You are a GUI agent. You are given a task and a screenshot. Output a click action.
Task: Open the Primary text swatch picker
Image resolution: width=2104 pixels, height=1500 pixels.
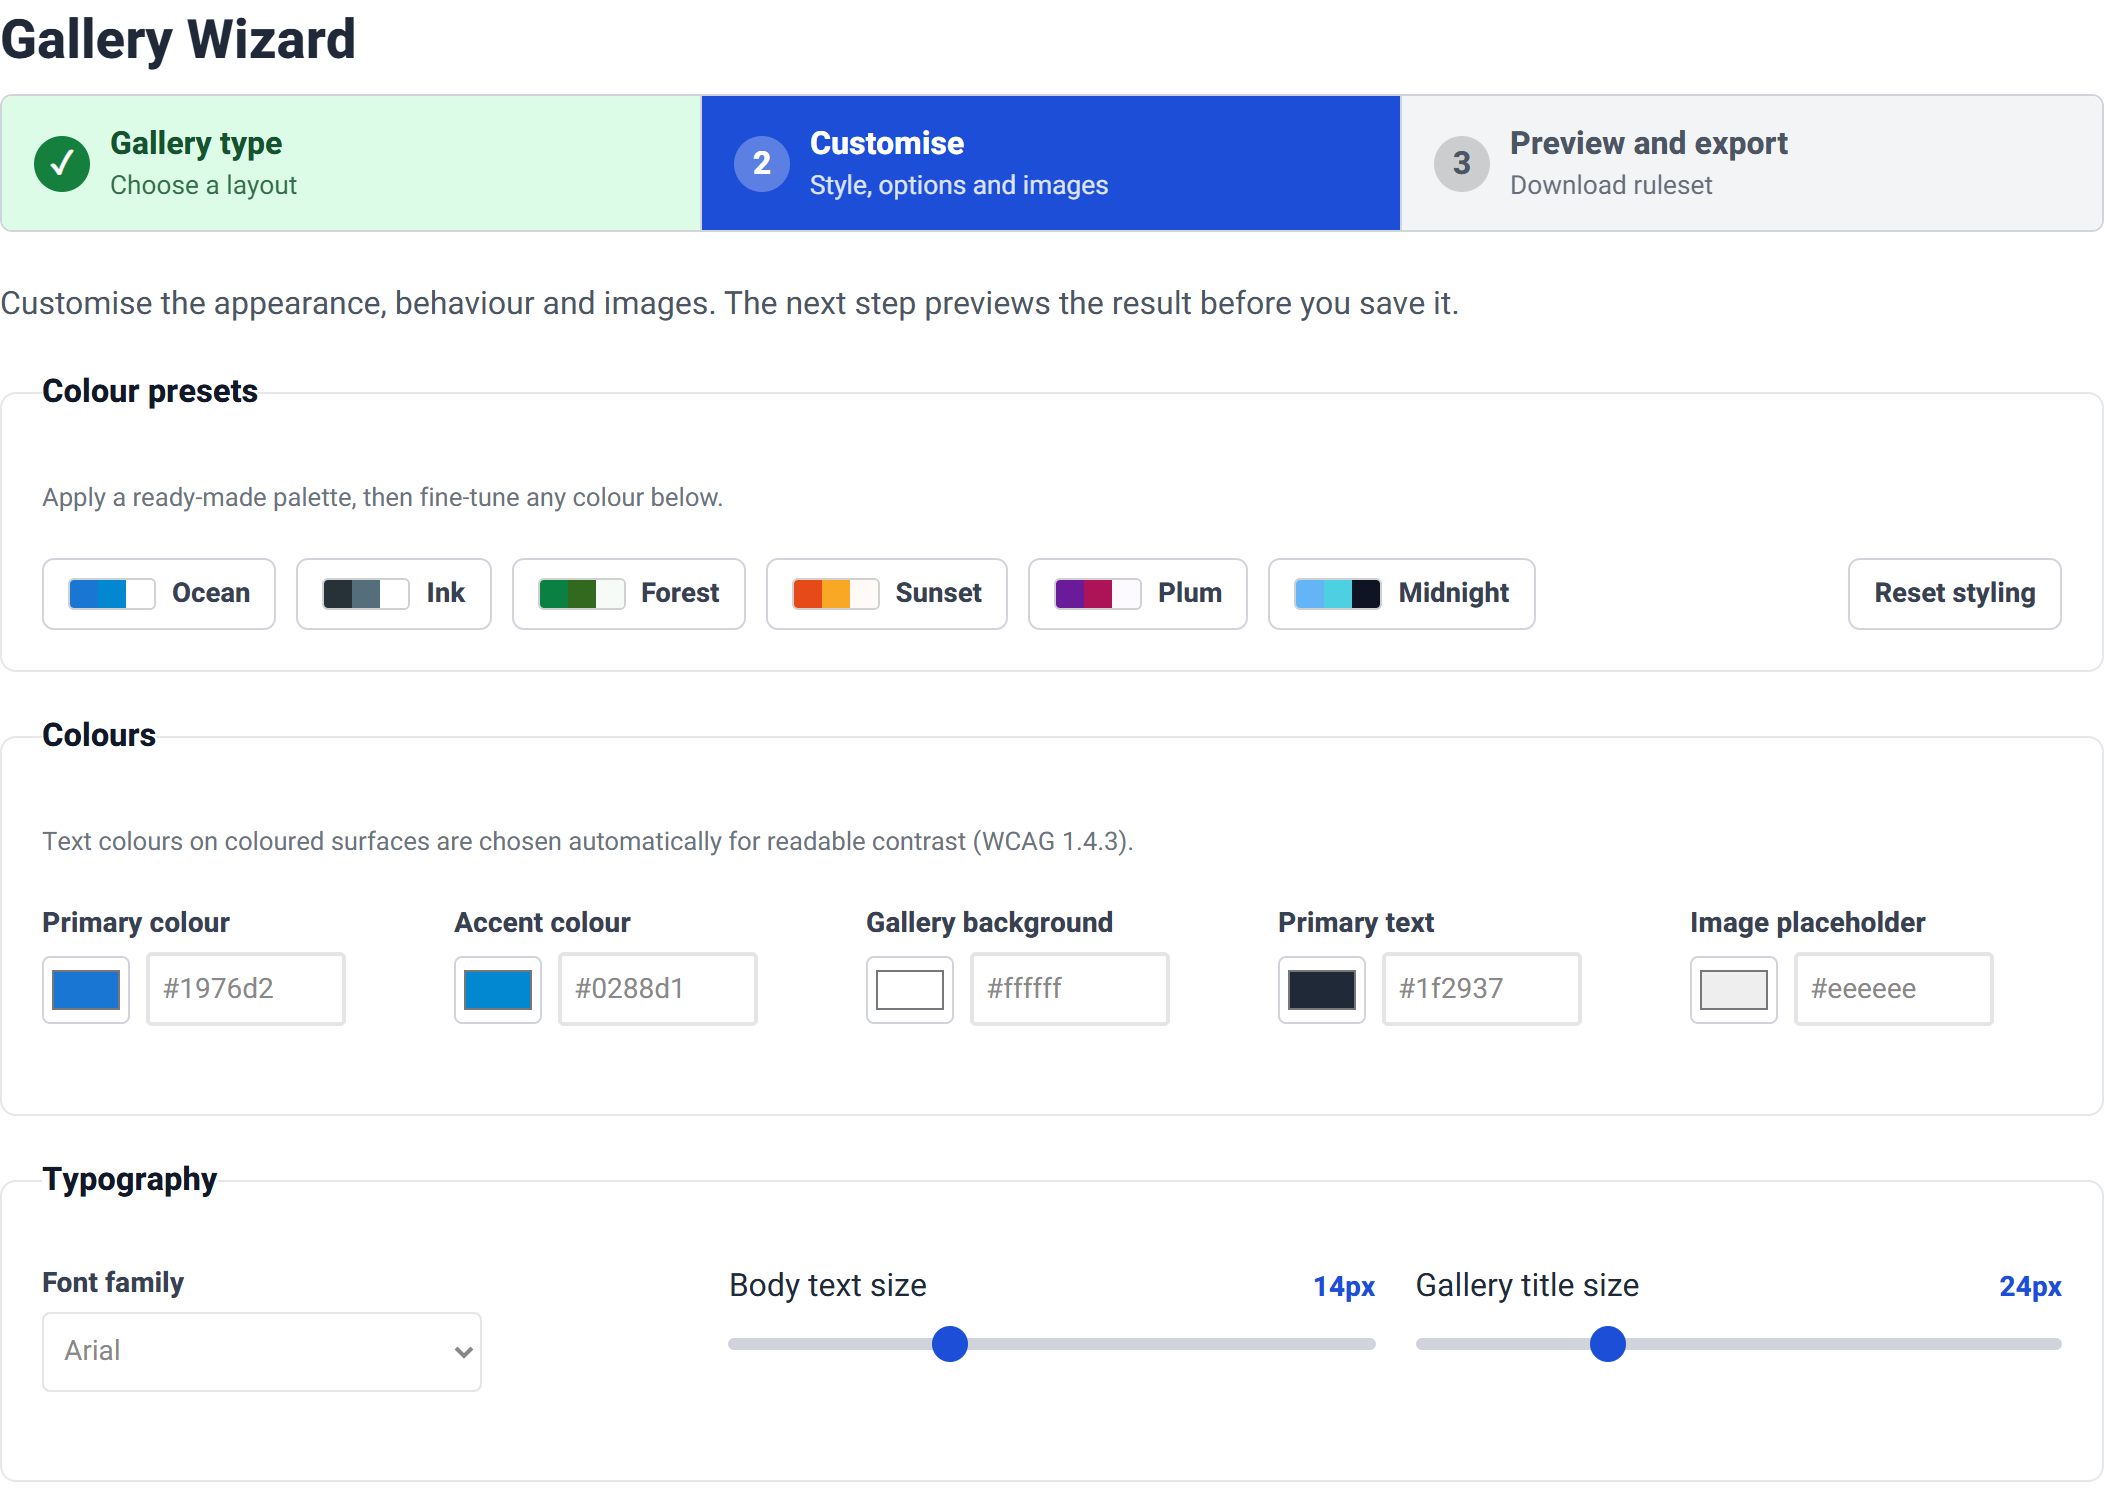pos(1322,990)
